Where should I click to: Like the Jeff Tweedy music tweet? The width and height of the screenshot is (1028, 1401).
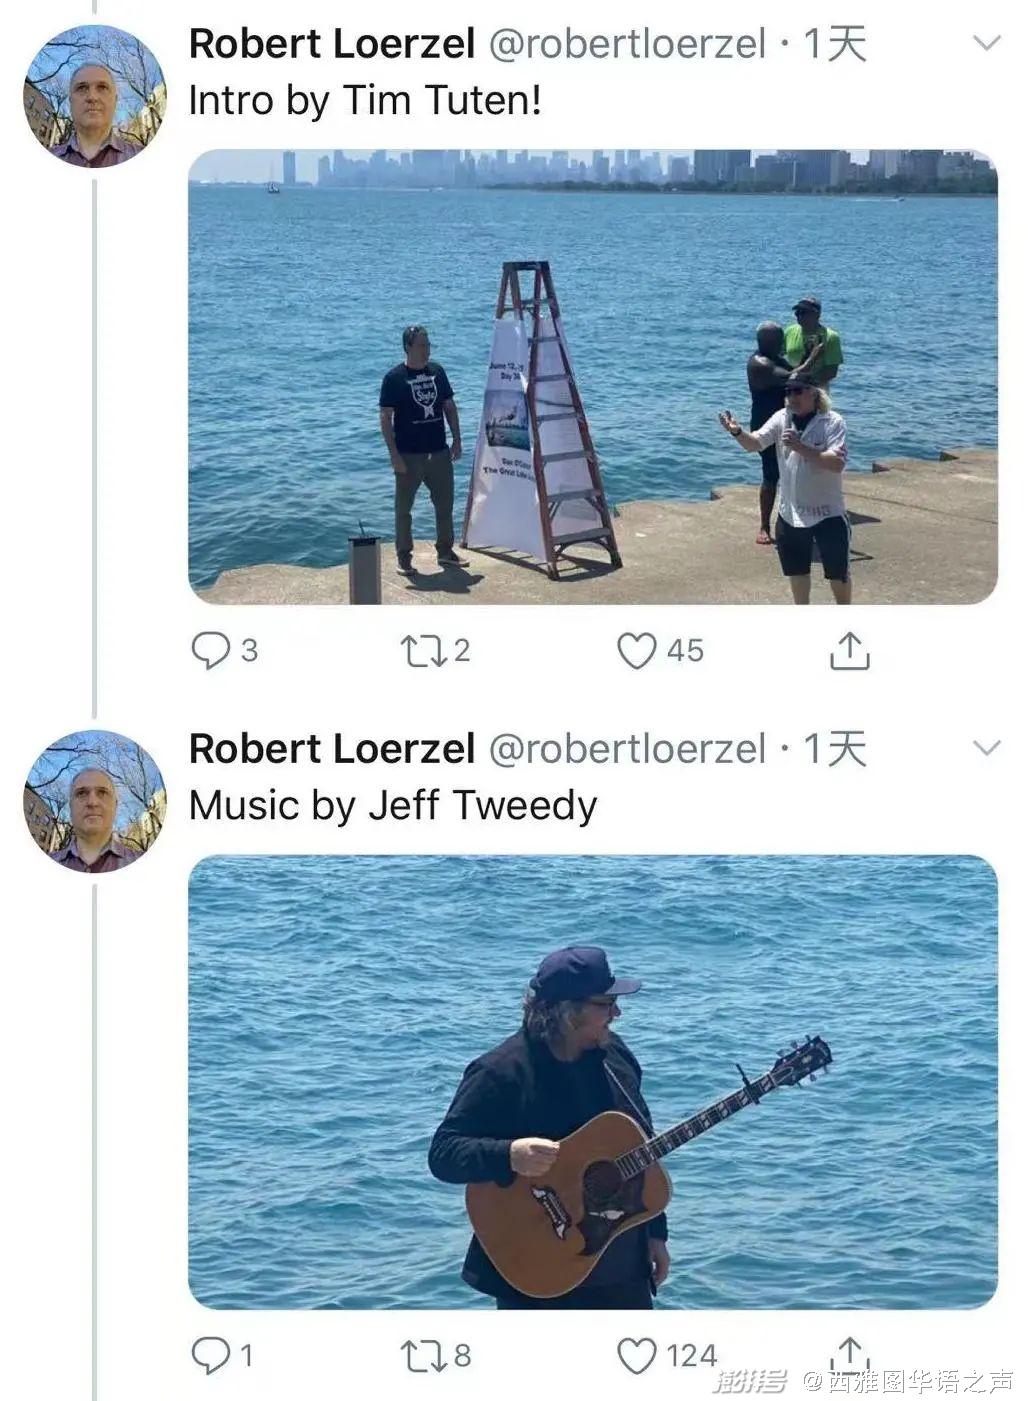point(636,1355)
